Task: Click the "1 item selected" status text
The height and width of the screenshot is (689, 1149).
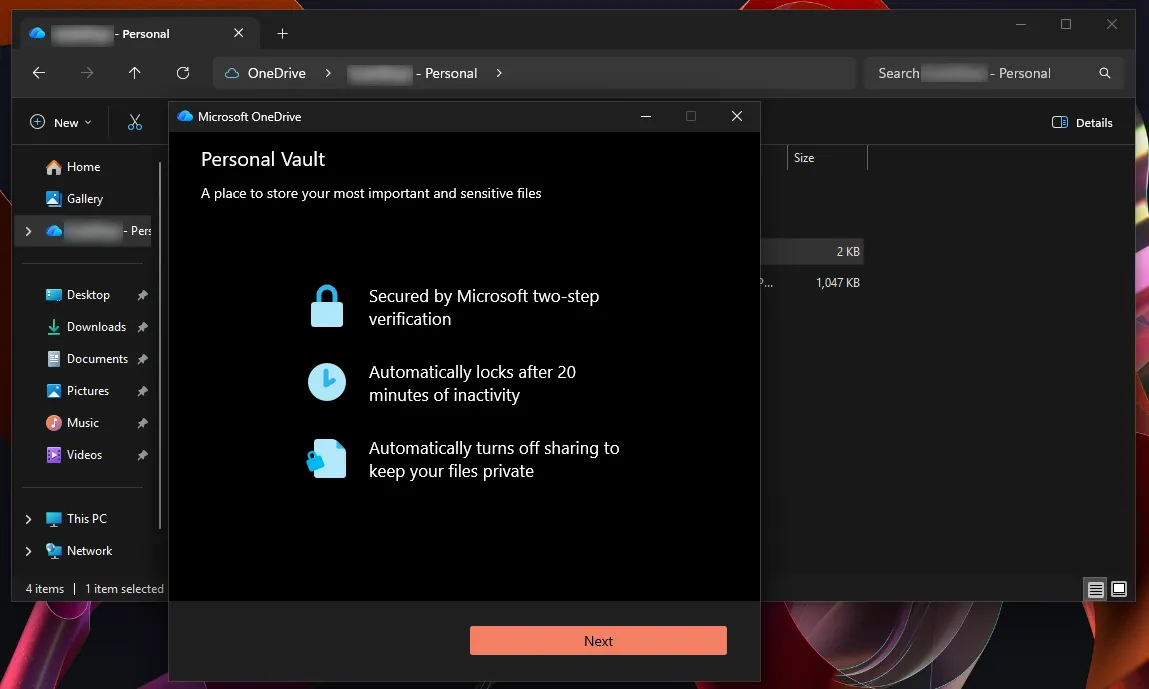Action: [x=124, y=589]
